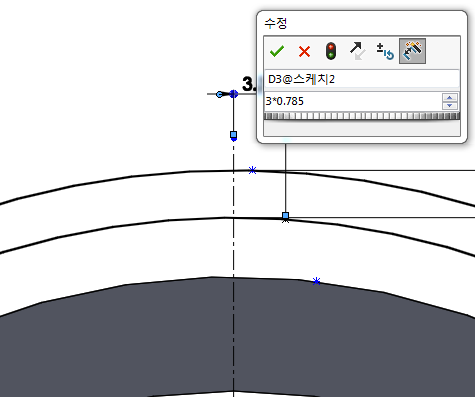Click the value field containing 3*0.785
This screenshot has height=397, width=475.
353,101
